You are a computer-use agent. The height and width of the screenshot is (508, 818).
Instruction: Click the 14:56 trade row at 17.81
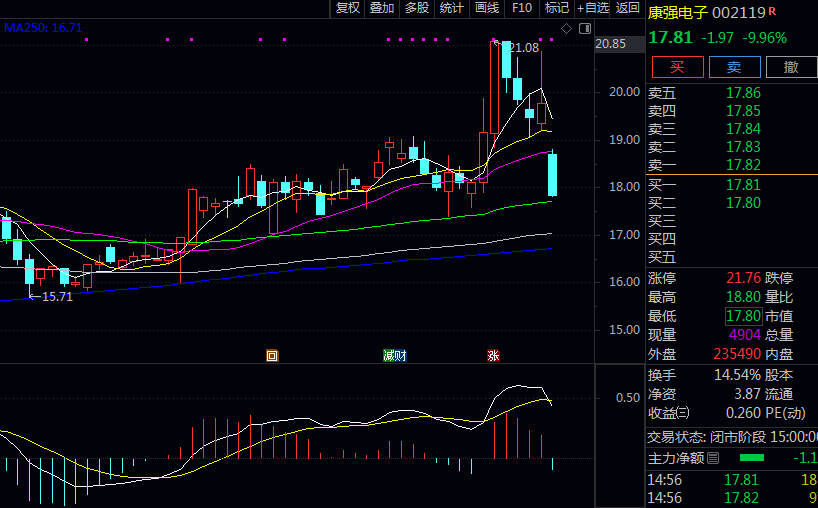[732, 480]
